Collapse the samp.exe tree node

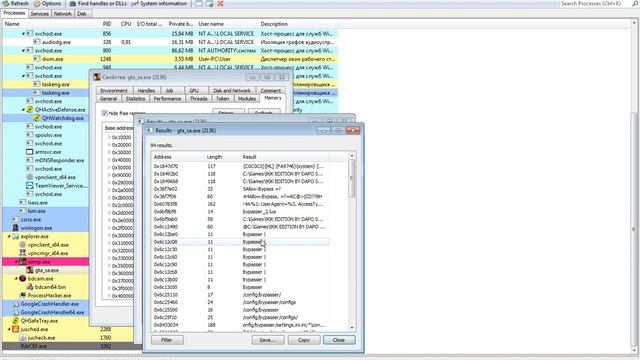tap(16, 262)
